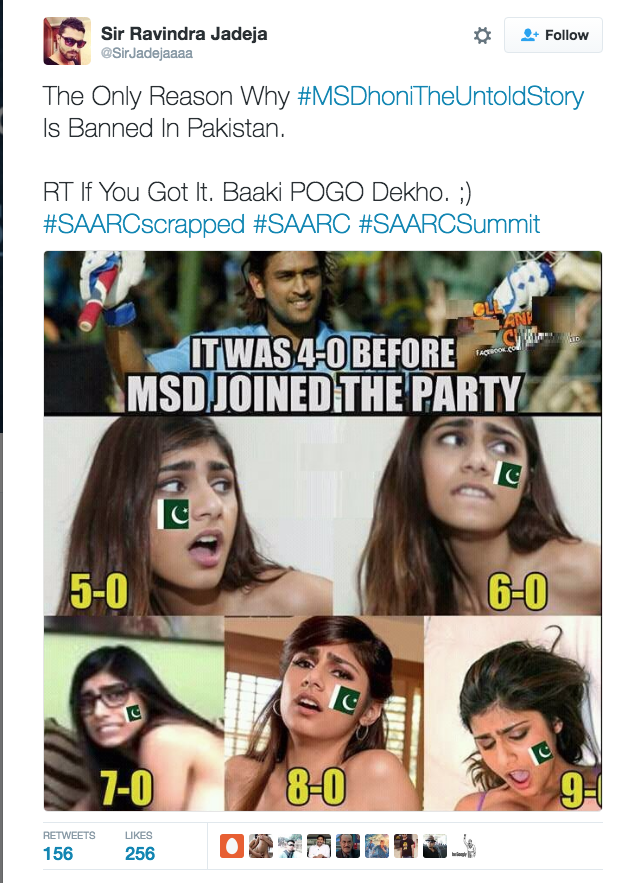
Task: Open the gear settings menu on tweet
Action: [x=482, y=35]
